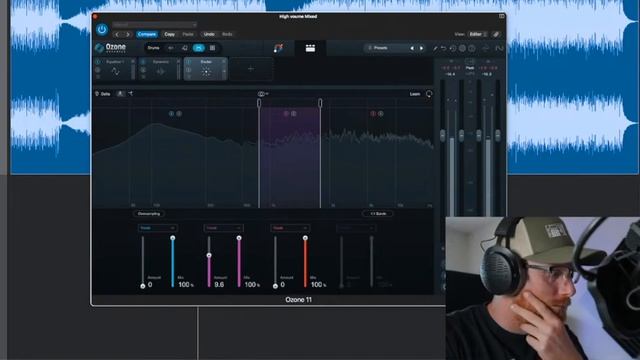Select the Dynamics module
Viewport: 640px width, 360px height.
point(160,69)
